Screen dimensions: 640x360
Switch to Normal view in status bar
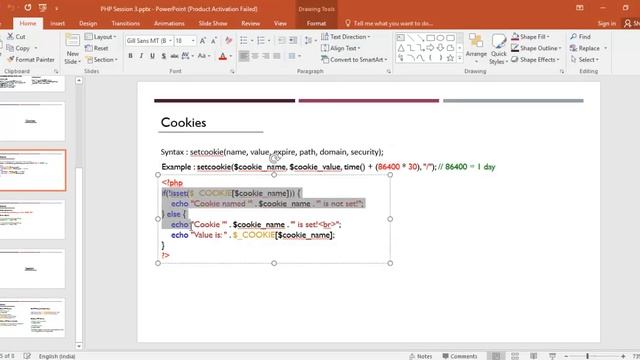tap(496, 356)
